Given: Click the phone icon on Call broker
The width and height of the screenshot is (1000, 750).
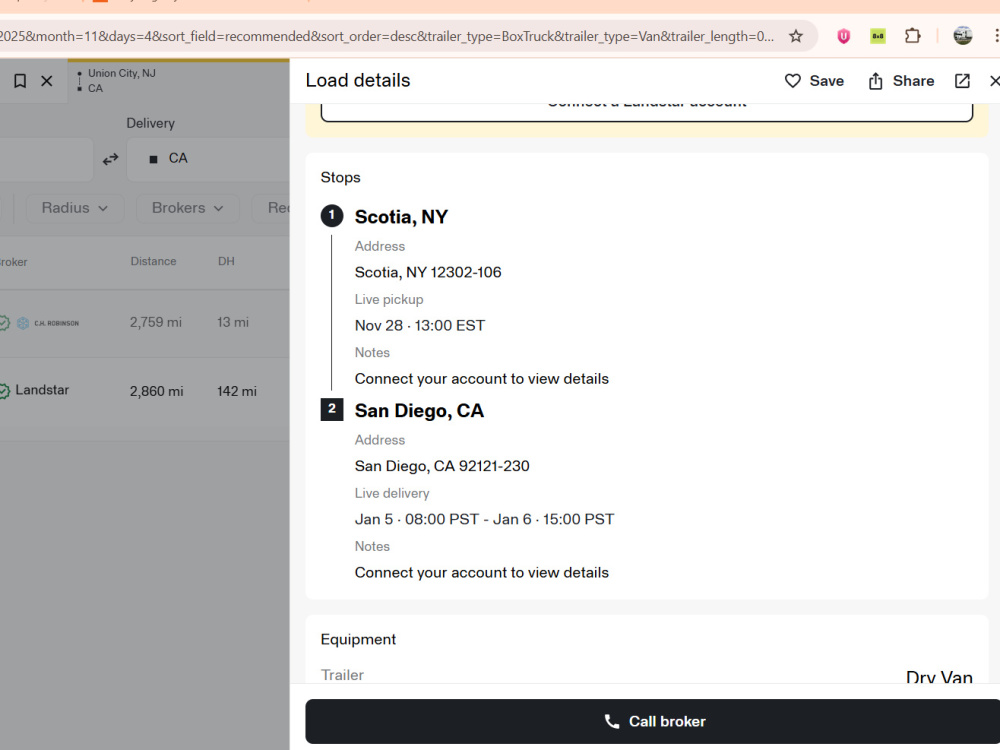Looking at the screenshot, I should coord(612,721).
